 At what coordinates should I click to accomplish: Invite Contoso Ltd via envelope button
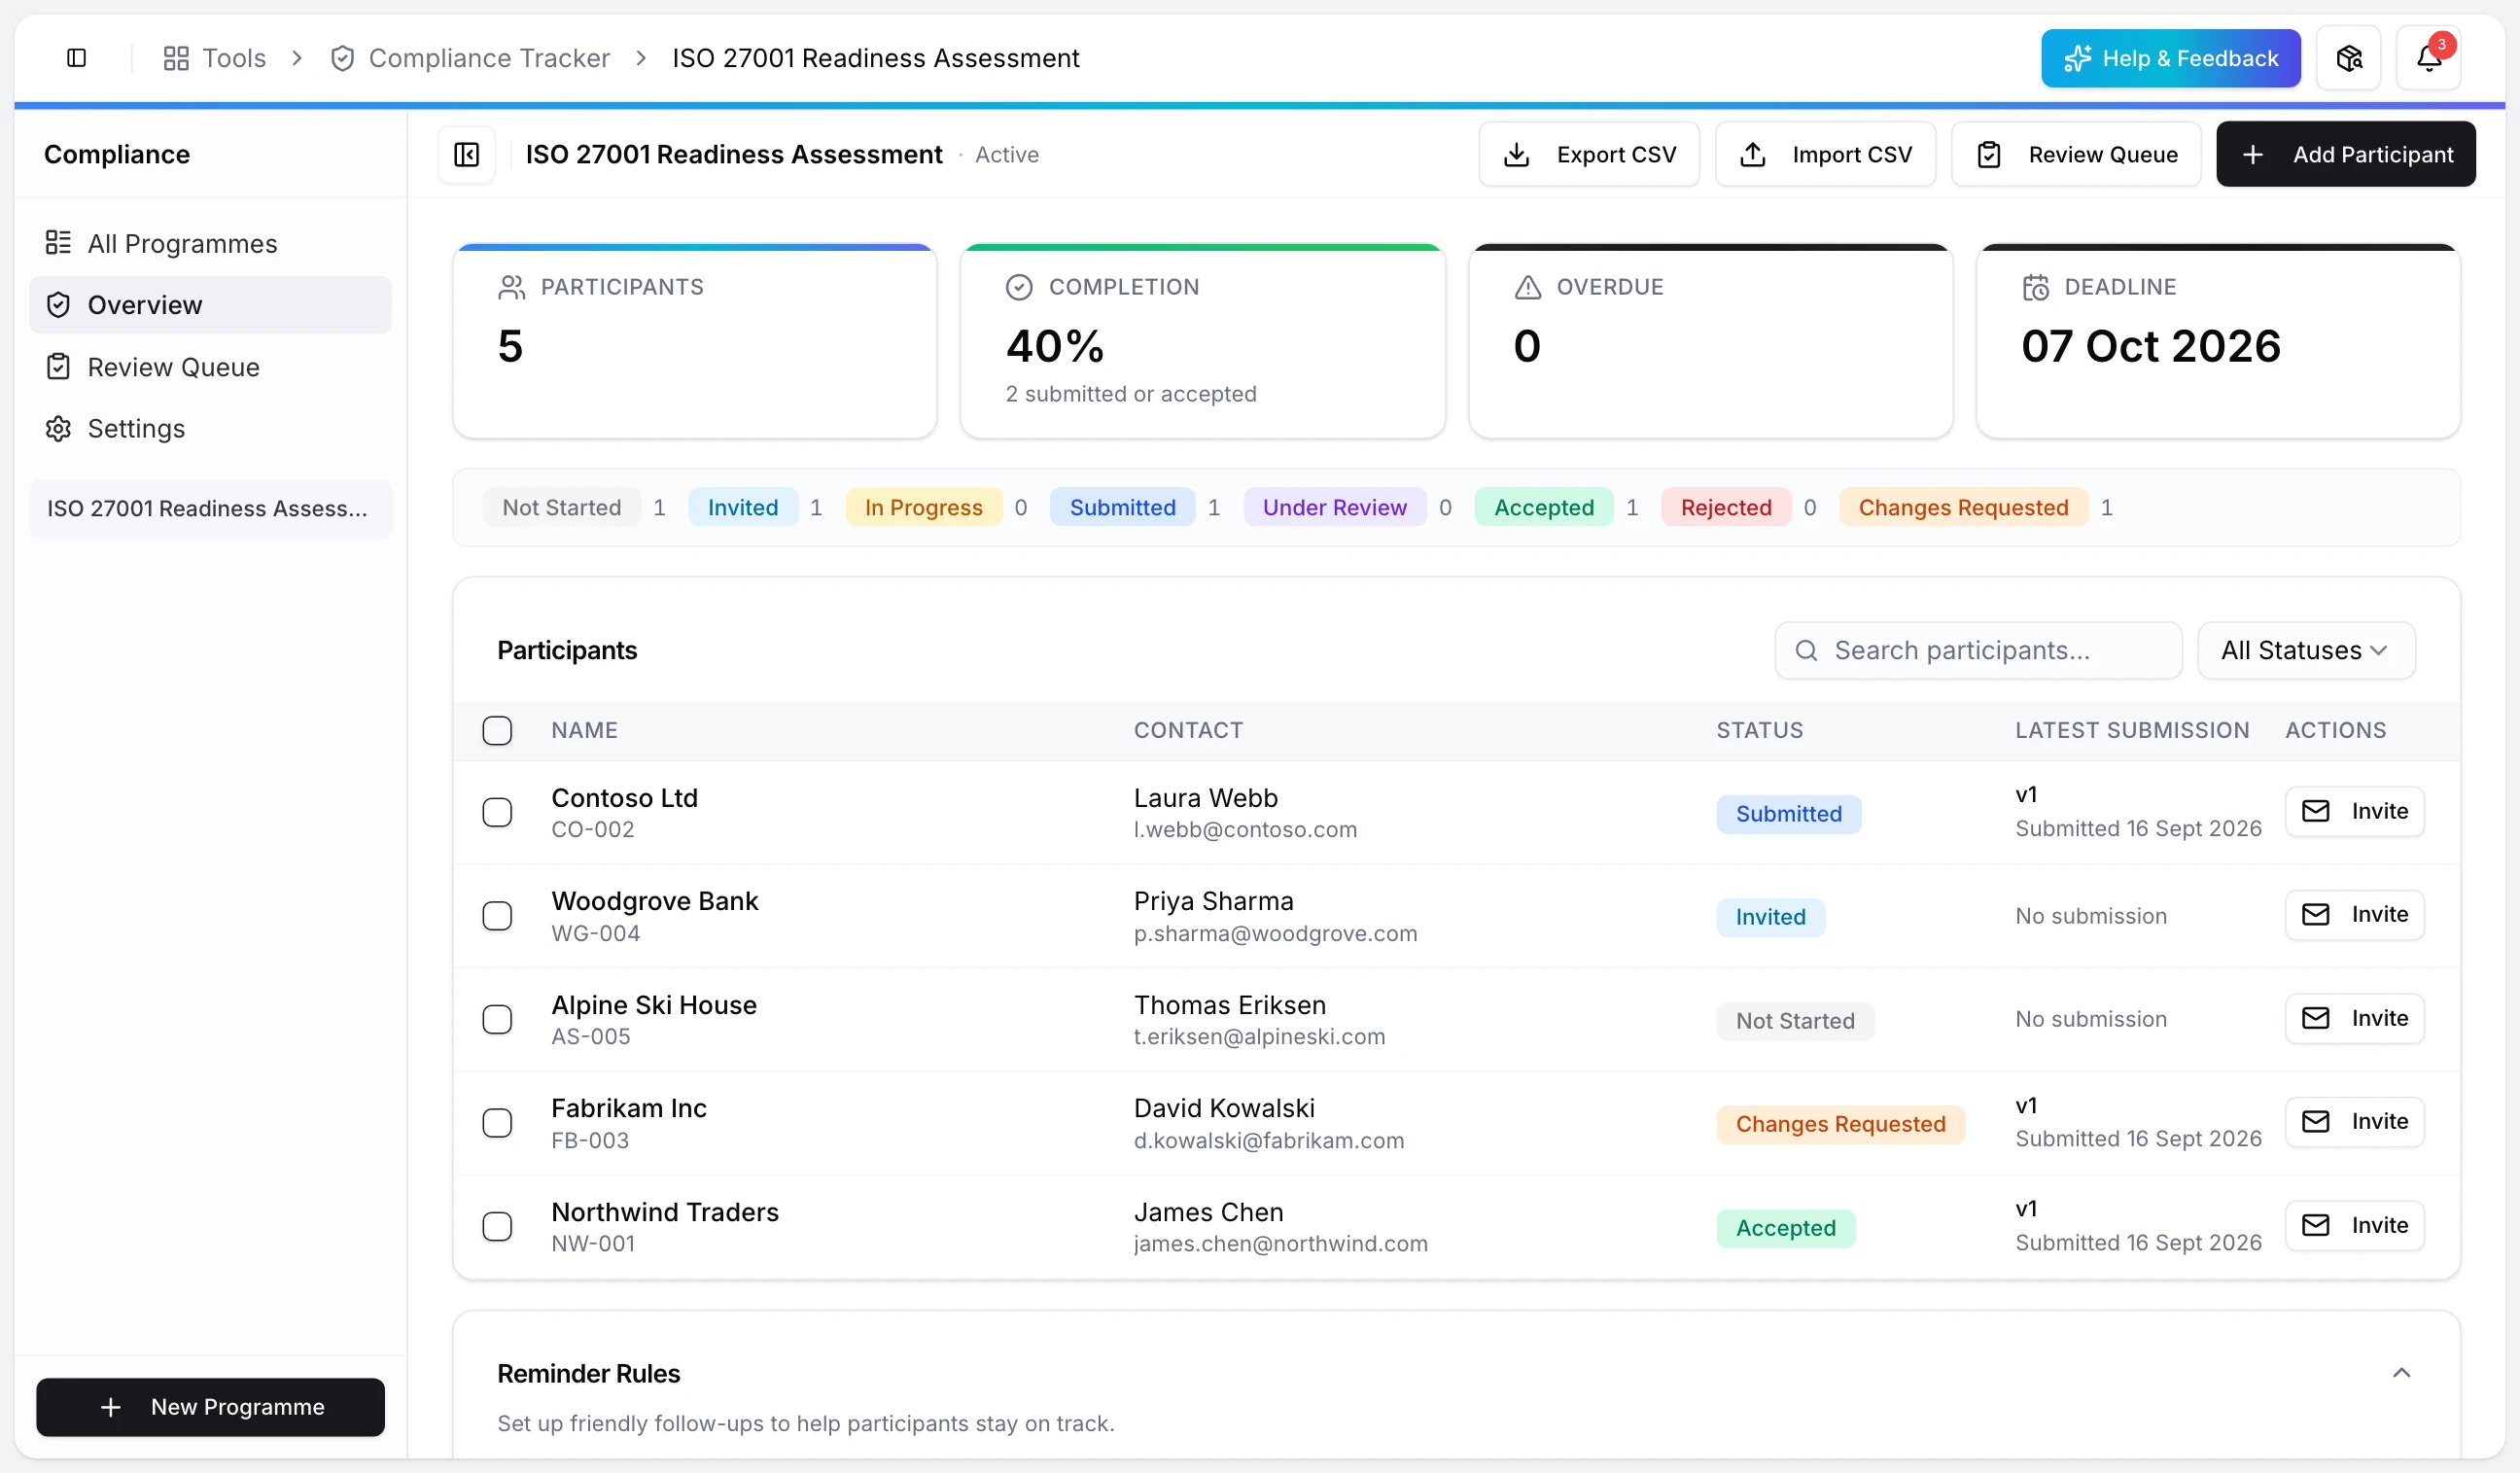2355,811
